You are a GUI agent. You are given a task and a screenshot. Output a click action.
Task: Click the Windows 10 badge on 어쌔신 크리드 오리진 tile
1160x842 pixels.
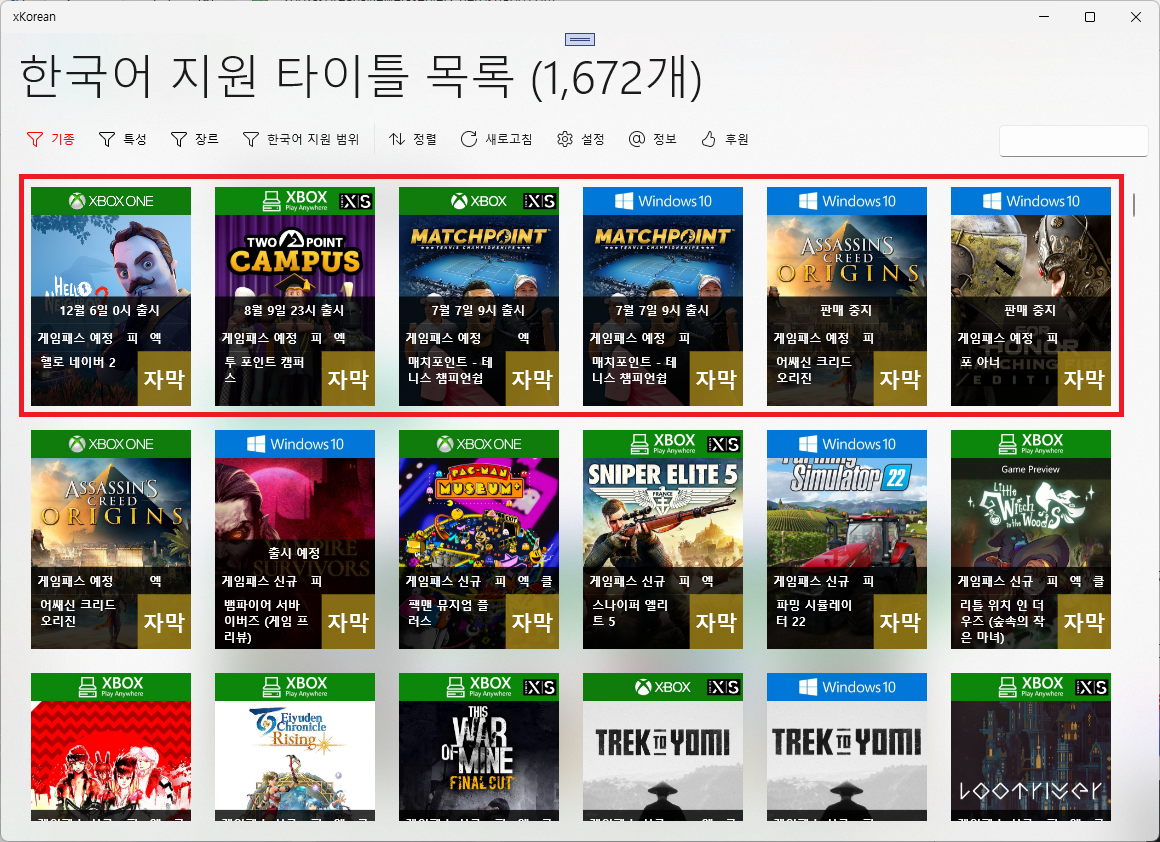coord(847,200)
